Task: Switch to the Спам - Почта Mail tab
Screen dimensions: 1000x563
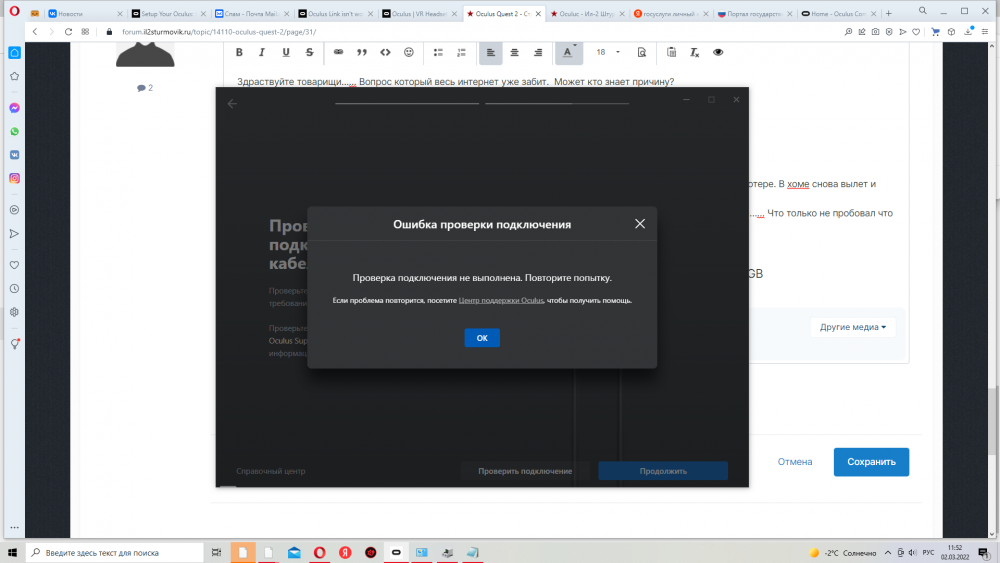Action: coord(252,13)
